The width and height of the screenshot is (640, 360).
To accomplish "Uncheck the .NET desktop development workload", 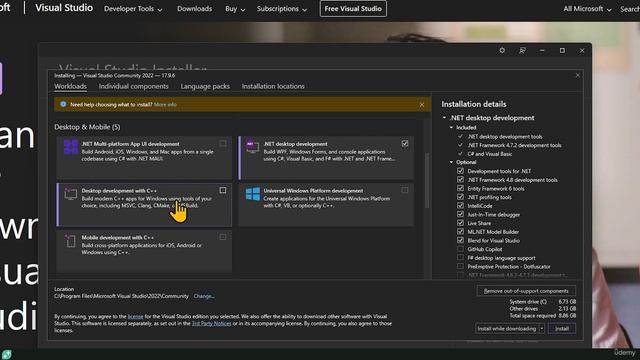I will [404, 143].
